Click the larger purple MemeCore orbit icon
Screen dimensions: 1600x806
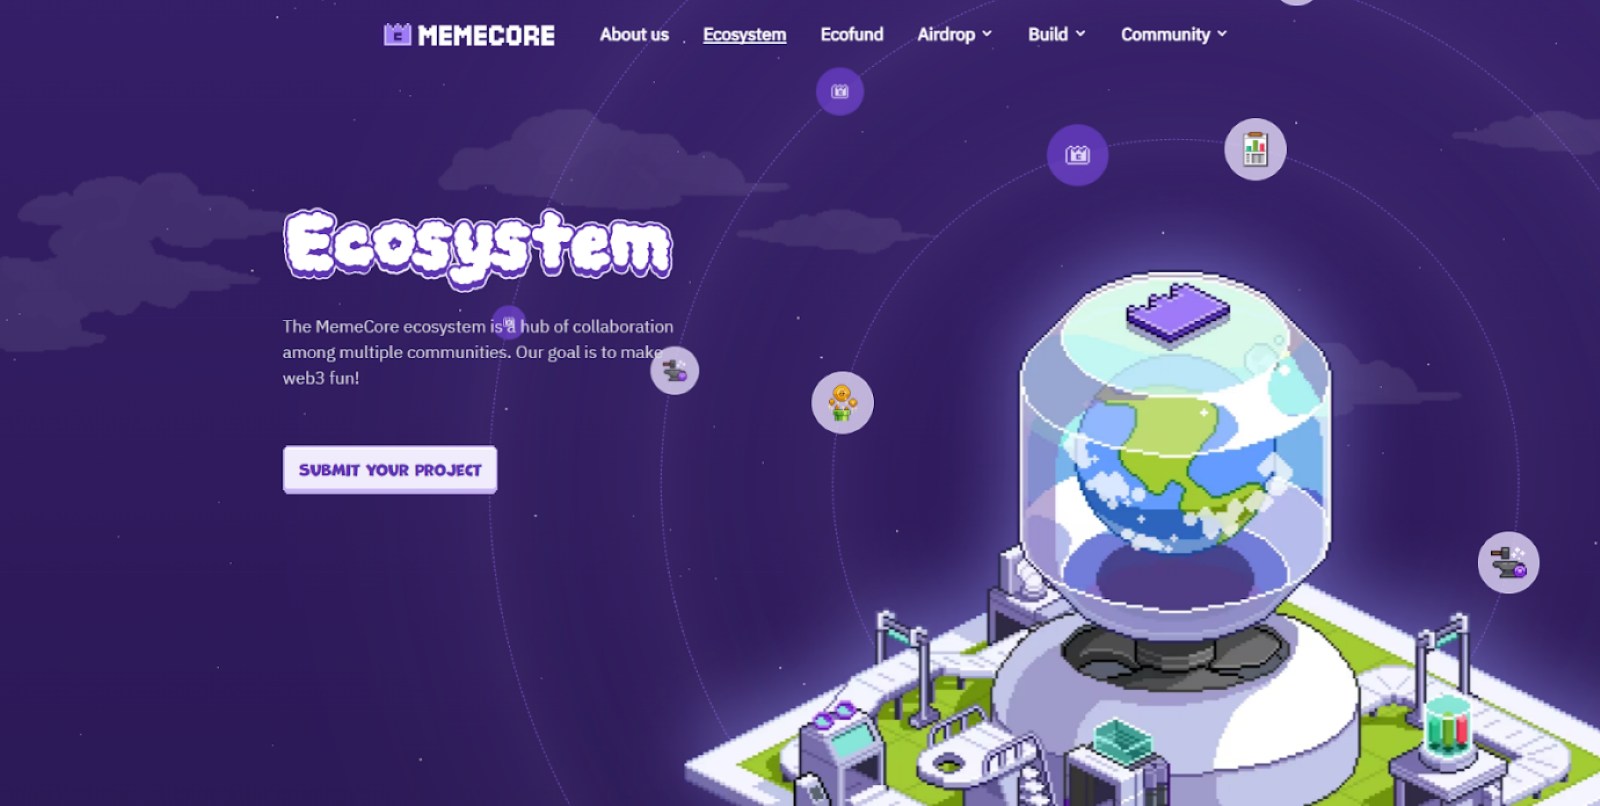[x=1077, y=155]
